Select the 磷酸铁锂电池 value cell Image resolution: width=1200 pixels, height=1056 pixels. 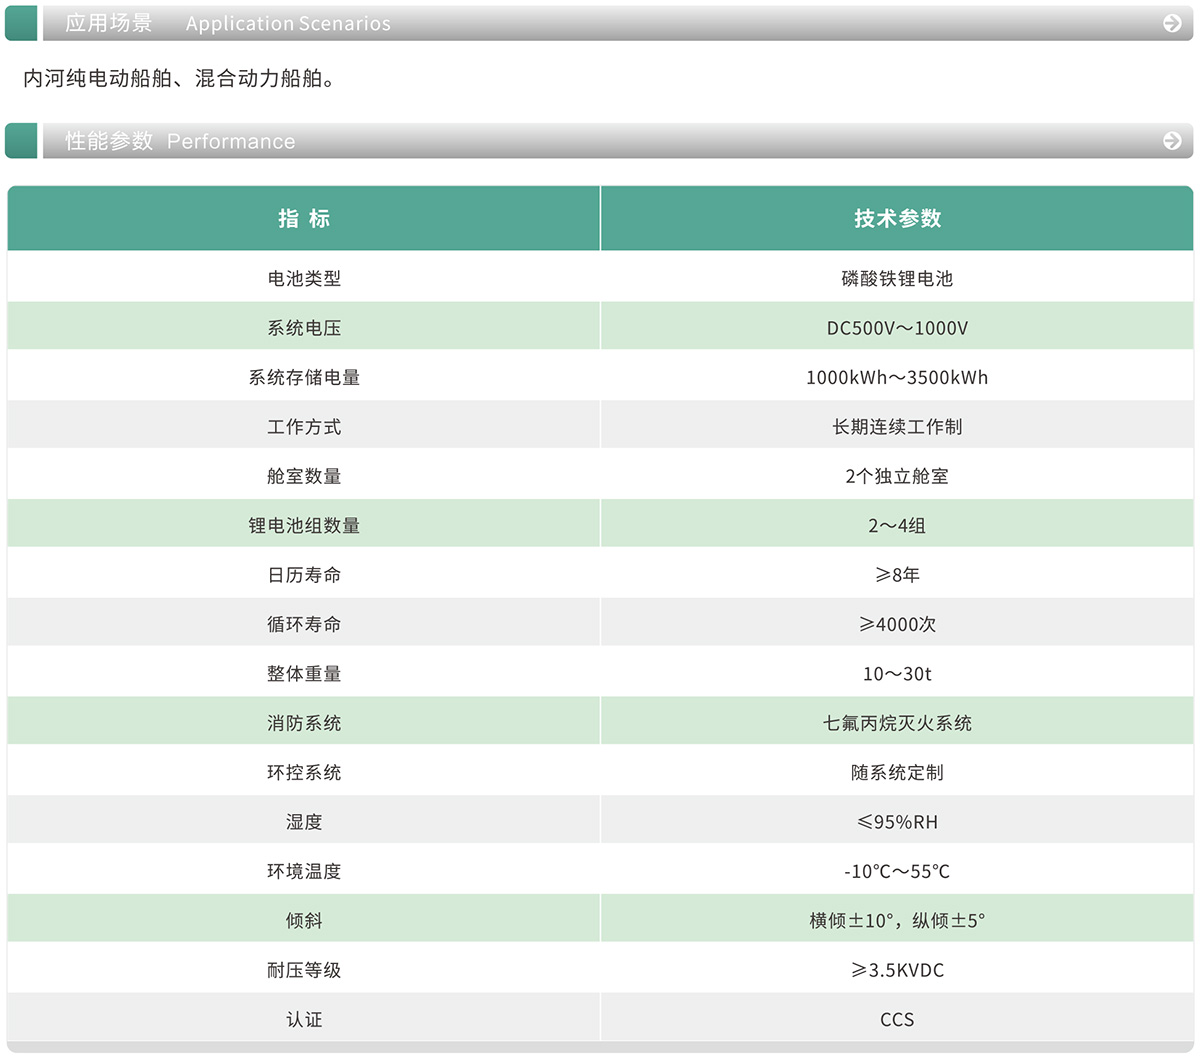(897, 278)
